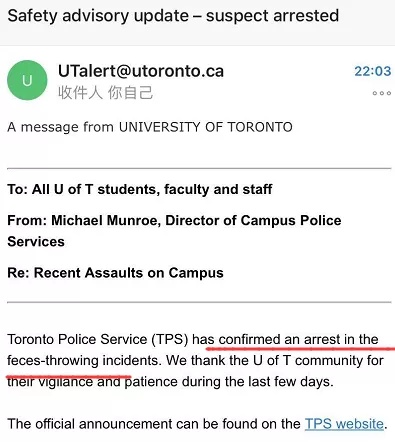Image resolution: width=395 pixels, height=442 pixels.
Task: Click the 'feces-throwing incidents' phrase
Action: [83, 361]
